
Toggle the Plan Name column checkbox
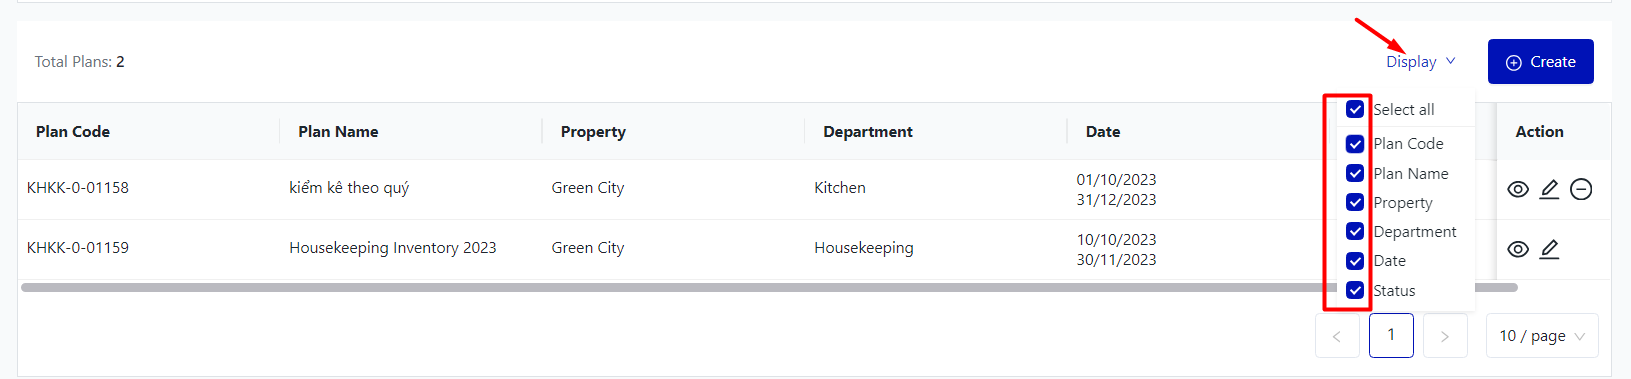point(1355,173)
